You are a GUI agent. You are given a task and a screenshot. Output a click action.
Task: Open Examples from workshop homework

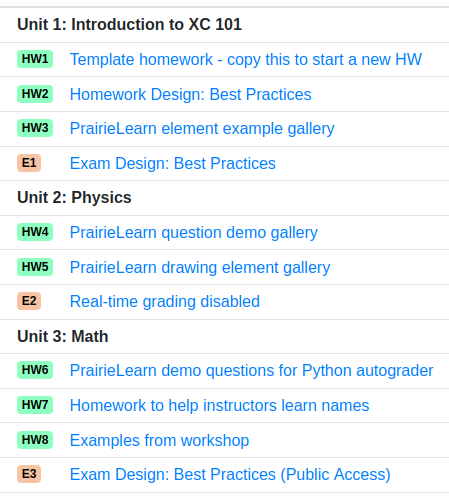(160, 441)
